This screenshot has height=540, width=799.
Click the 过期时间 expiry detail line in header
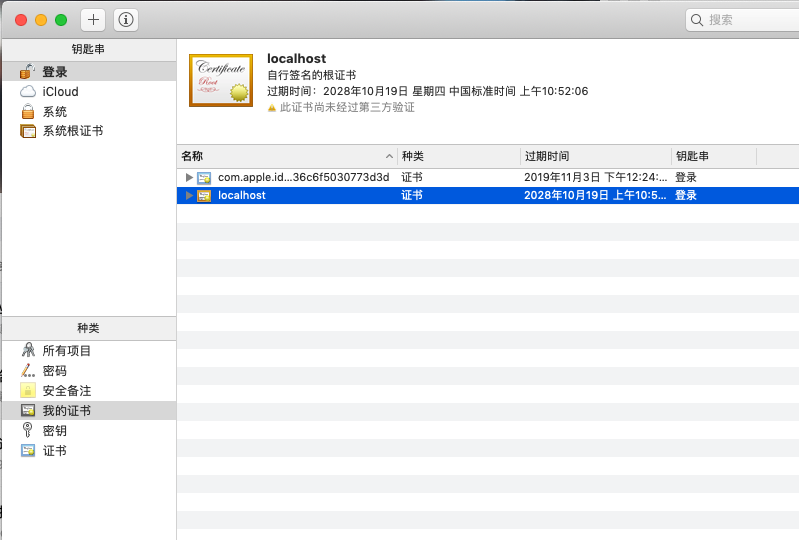[x=428, y=91]
